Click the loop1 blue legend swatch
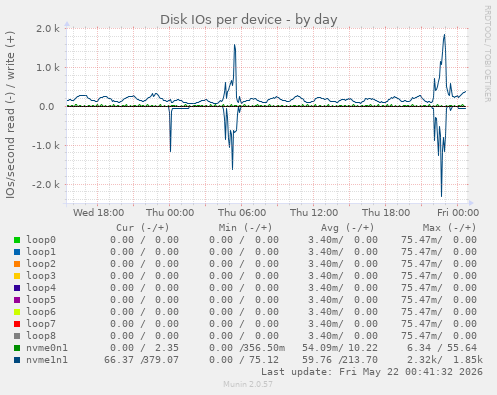Viewport: 497px width, 395px height. [17, 252]
